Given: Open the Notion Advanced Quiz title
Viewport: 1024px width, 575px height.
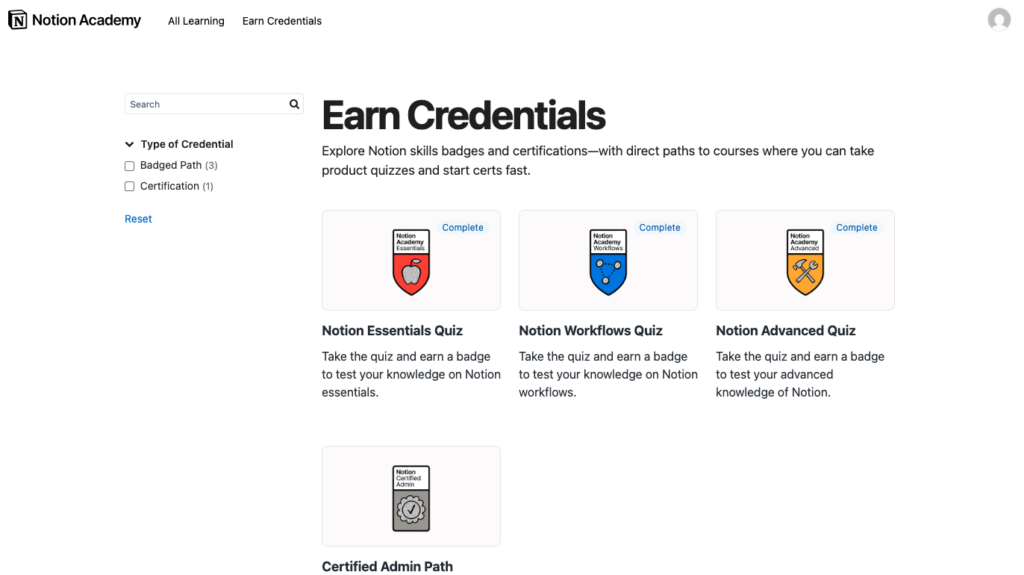Looking at the screenshot, I should click(785, 331).
